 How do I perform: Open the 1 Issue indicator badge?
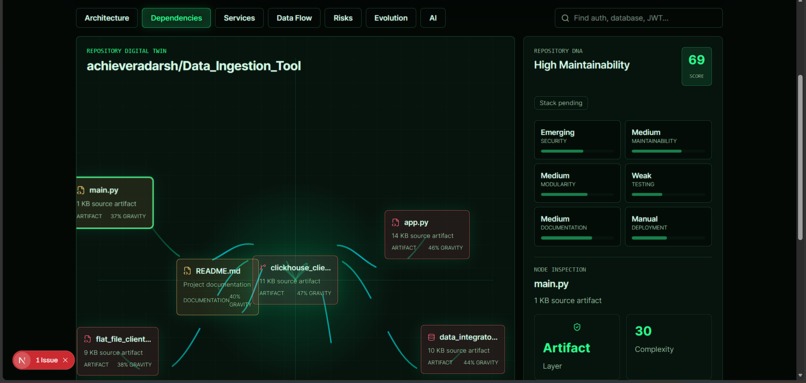click(x=44, y=360)
